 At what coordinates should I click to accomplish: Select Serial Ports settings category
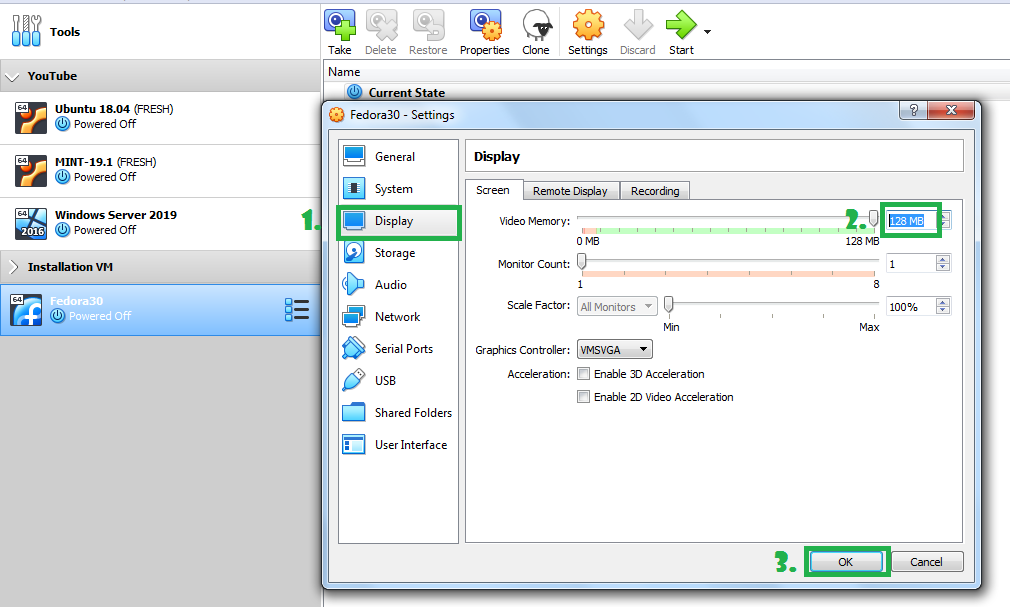coord(398,349)
